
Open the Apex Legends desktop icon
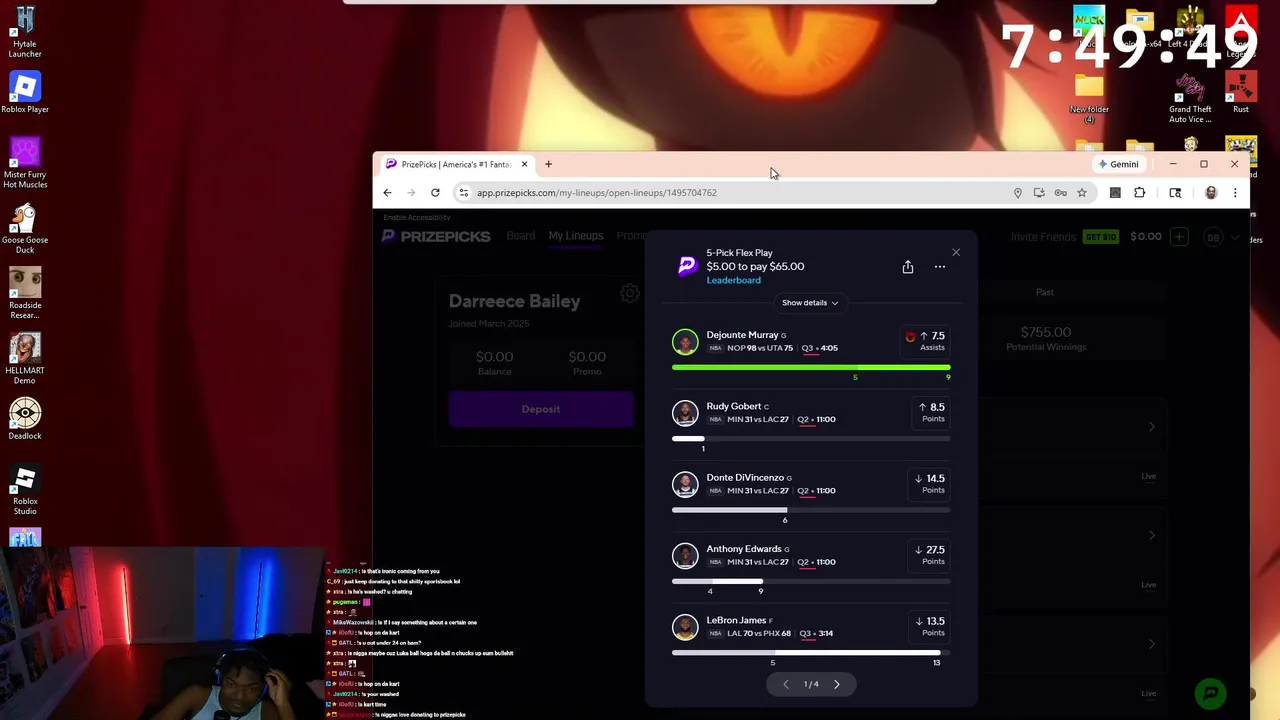pos(1241,30)
